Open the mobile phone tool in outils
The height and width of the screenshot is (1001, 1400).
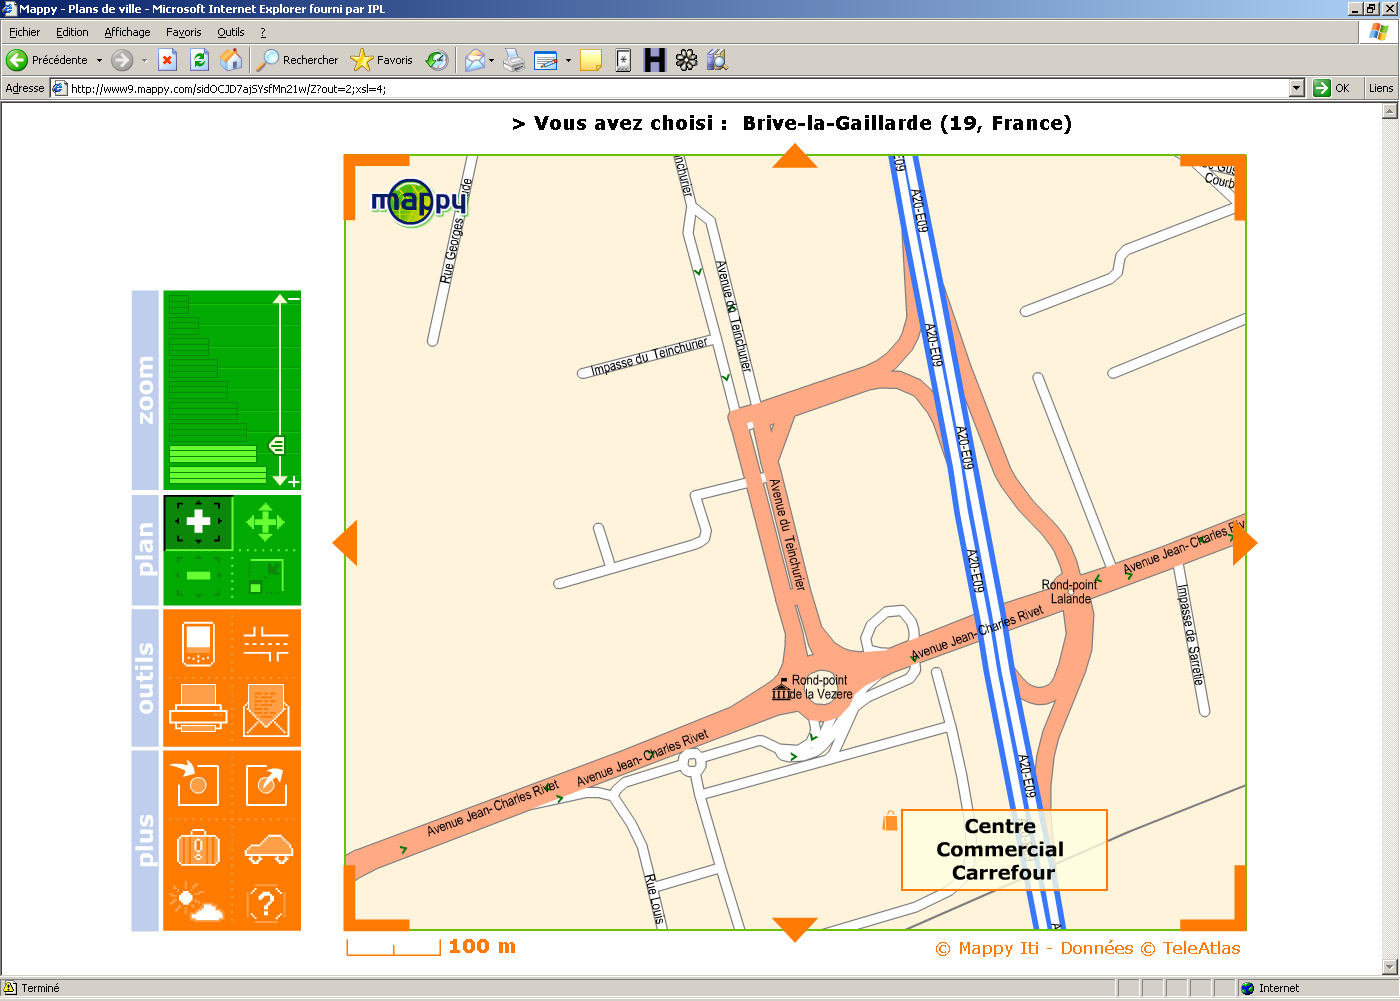(198, 643)
